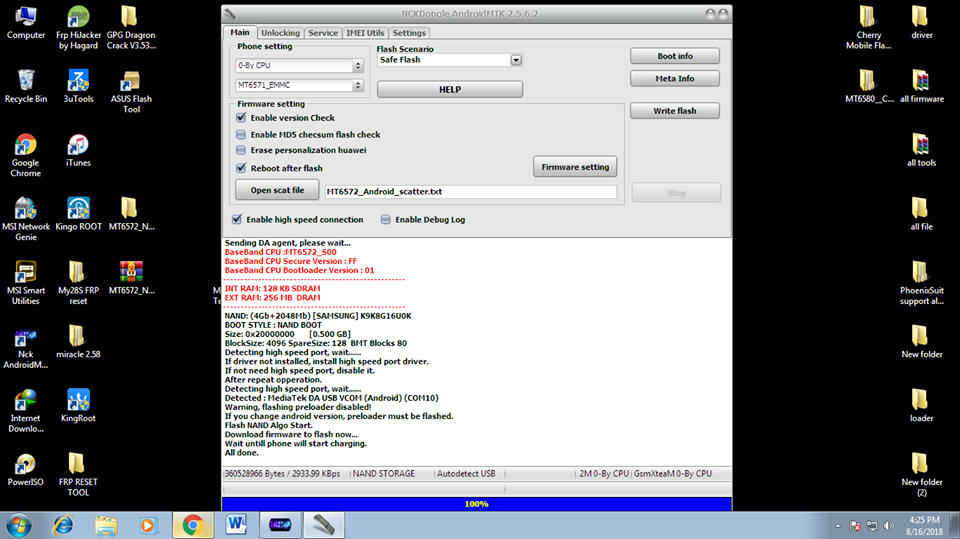Switch to the Service tab
This screenshot has height=539, width=960.
pyautogui.click(x=323, y=33)
